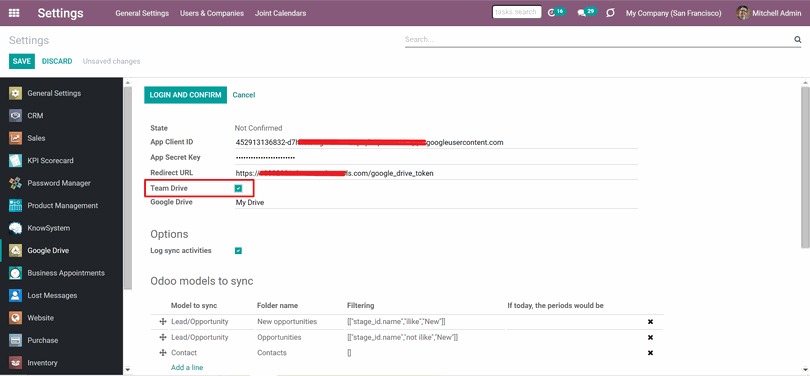Viewport: 810px width, 376px height.
Task: Click the Inventory box icon in sidebar
Action: [15, 363]
